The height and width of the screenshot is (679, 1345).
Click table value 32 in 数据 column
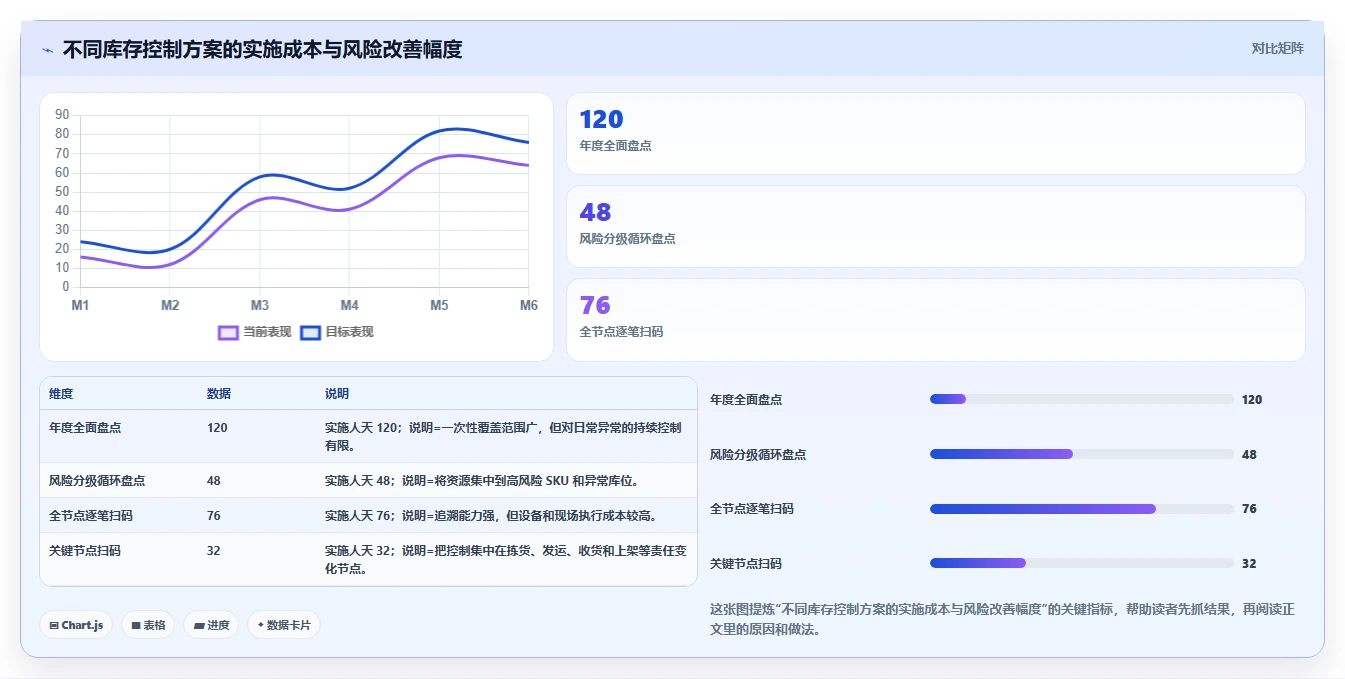point(214,551)
